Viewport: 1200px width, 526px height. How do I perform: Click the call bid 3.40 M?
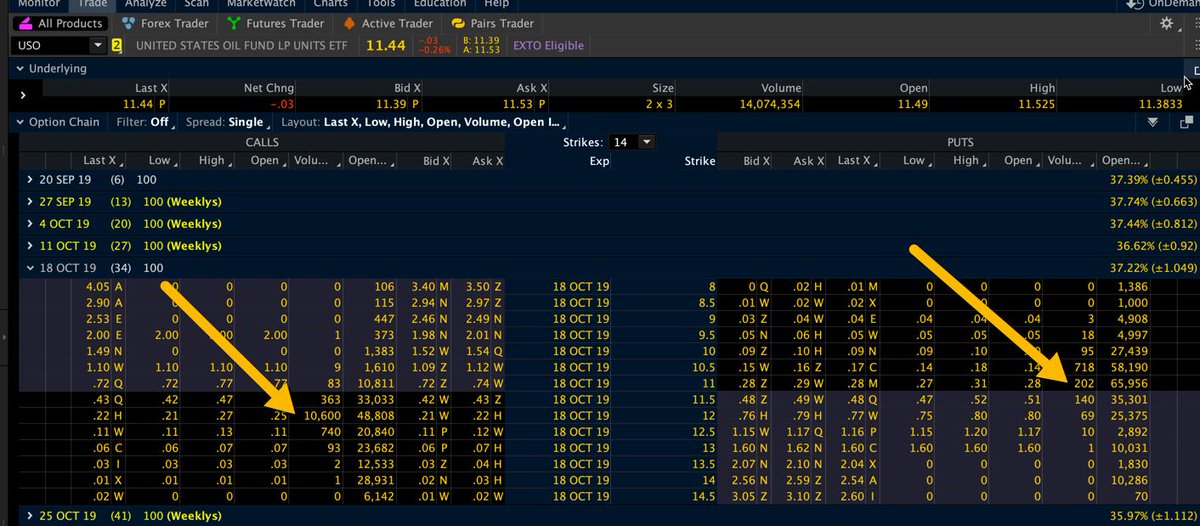tap(431, 286)
